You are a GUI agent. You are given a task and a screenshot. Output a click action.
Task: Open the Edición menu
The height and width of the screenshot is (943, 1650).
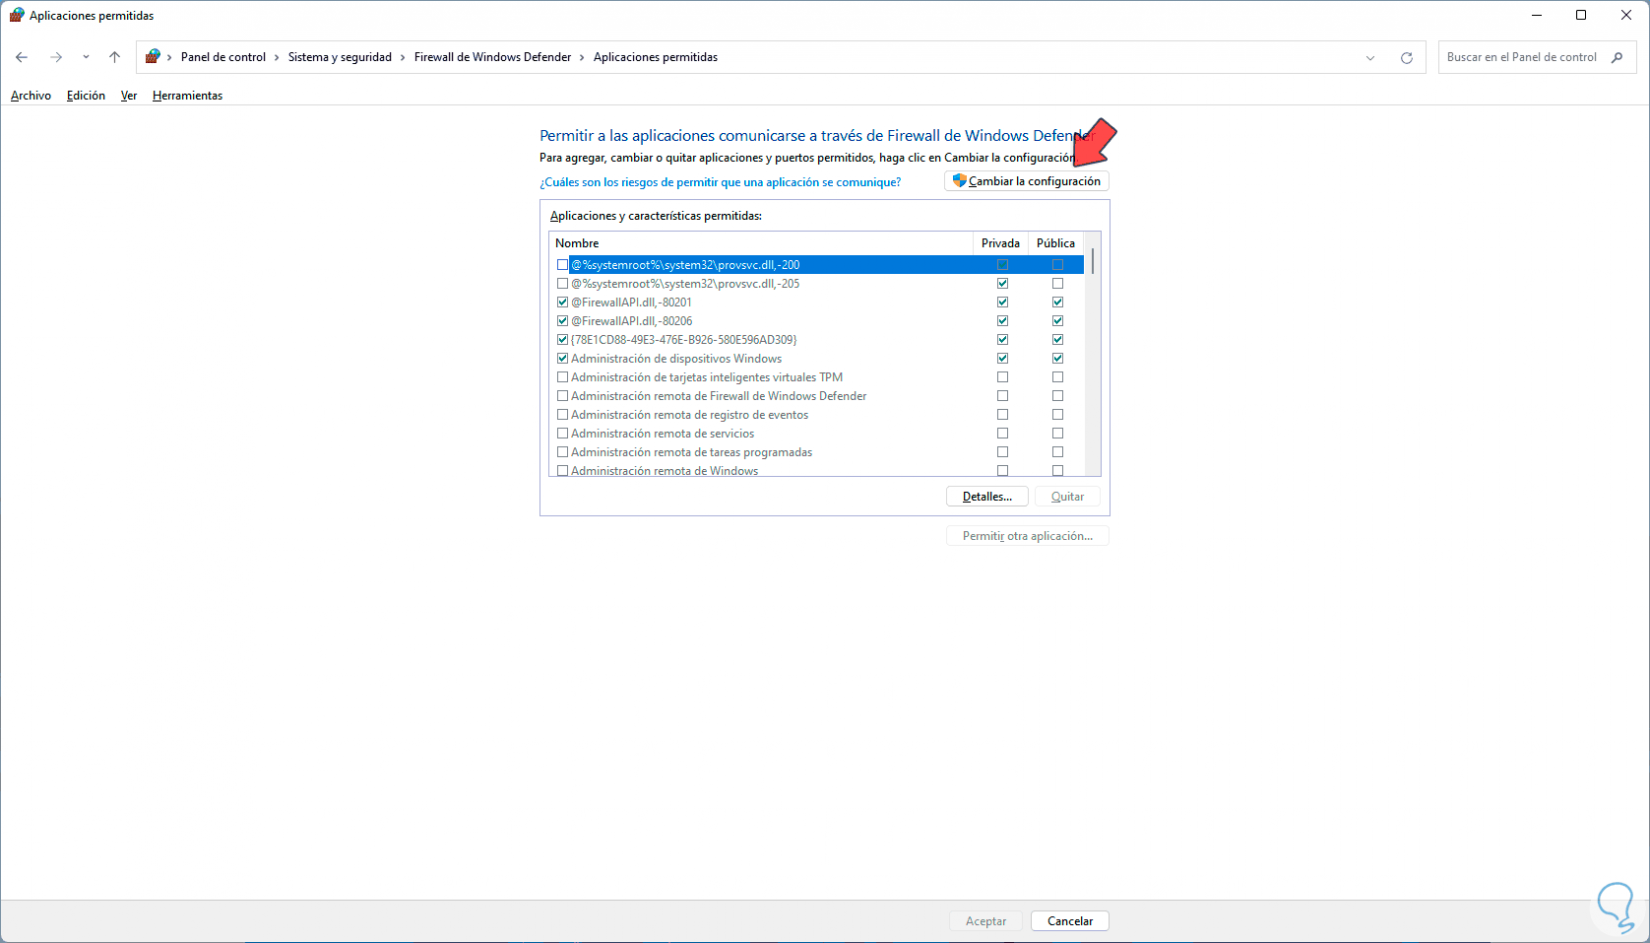pyautogui.click(x=86, y=96)
